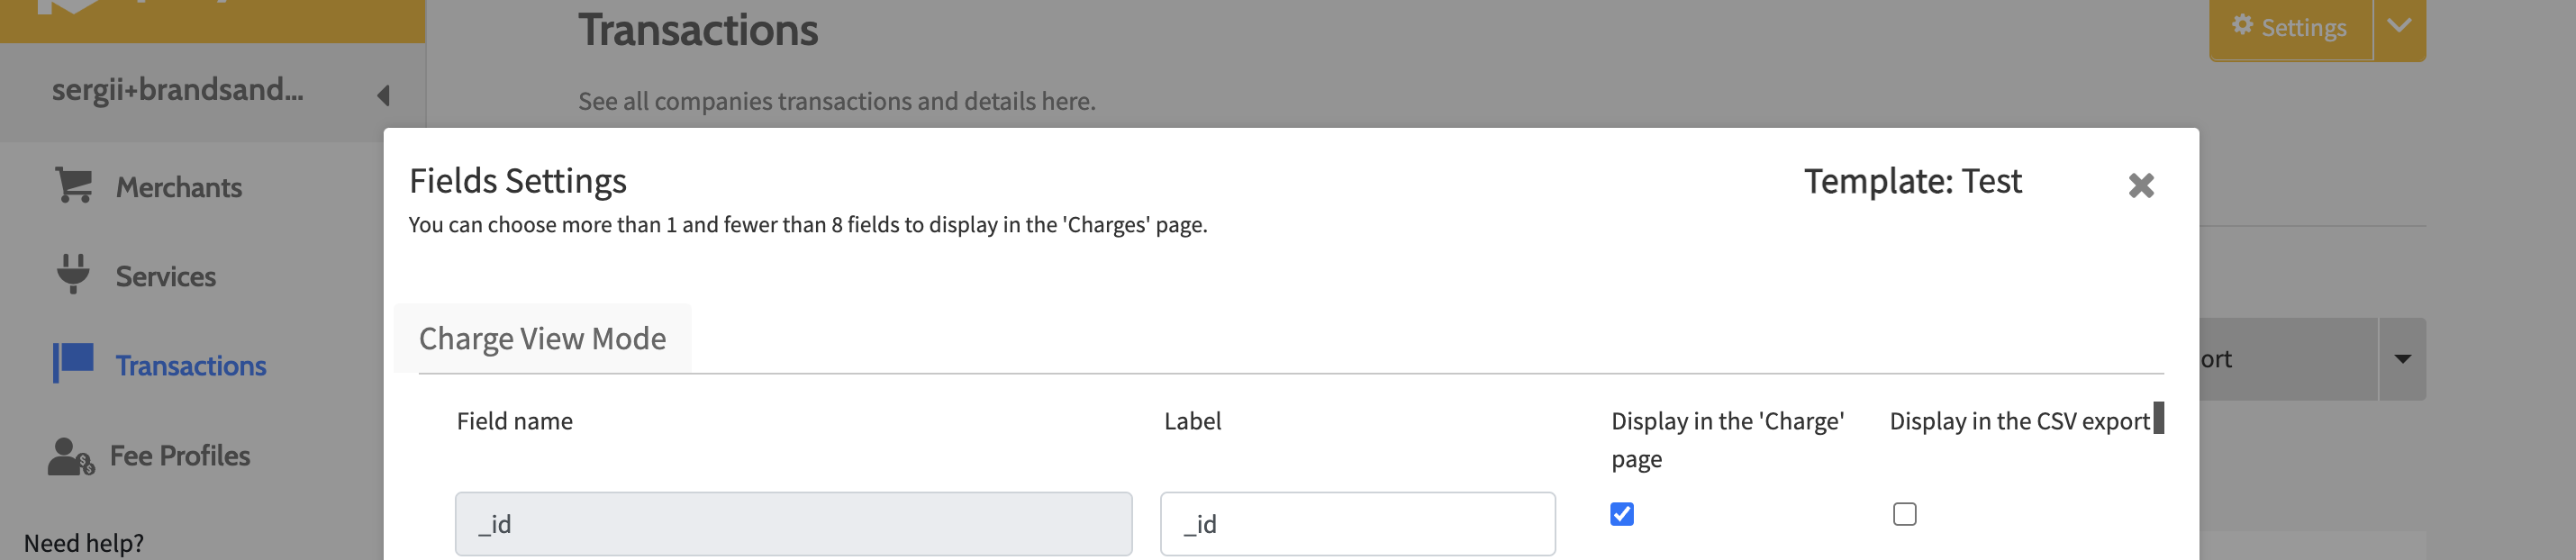
Task: Click the Services plug icon
Action: pyautogui.click(x=73, y=274)
